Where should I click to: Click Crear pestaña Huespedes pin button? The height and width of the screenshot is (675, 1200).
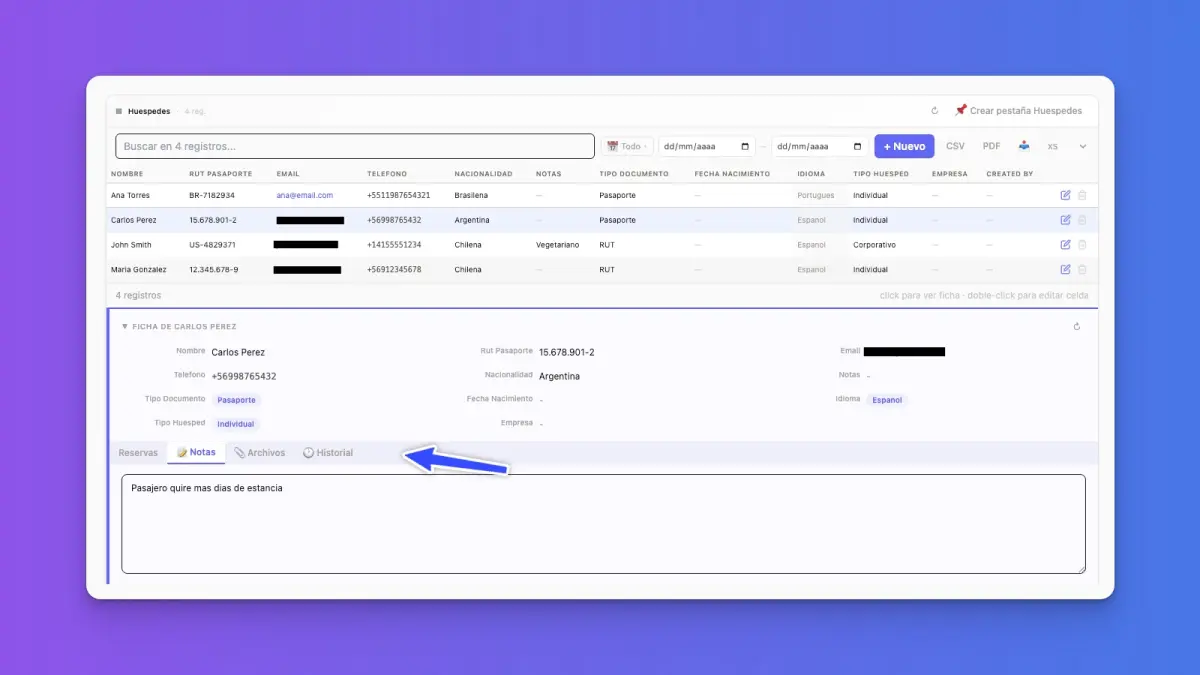pos(1018,111)
